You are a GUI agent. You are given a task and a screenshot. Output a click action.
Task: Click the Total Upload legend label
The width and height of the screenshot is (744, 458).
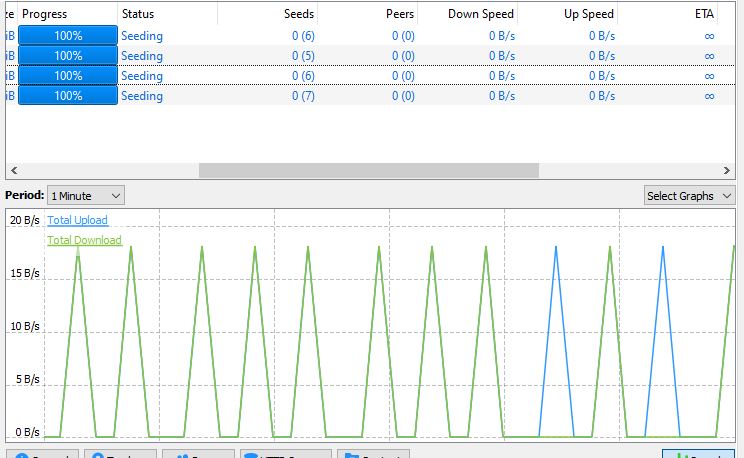(77, 220)
